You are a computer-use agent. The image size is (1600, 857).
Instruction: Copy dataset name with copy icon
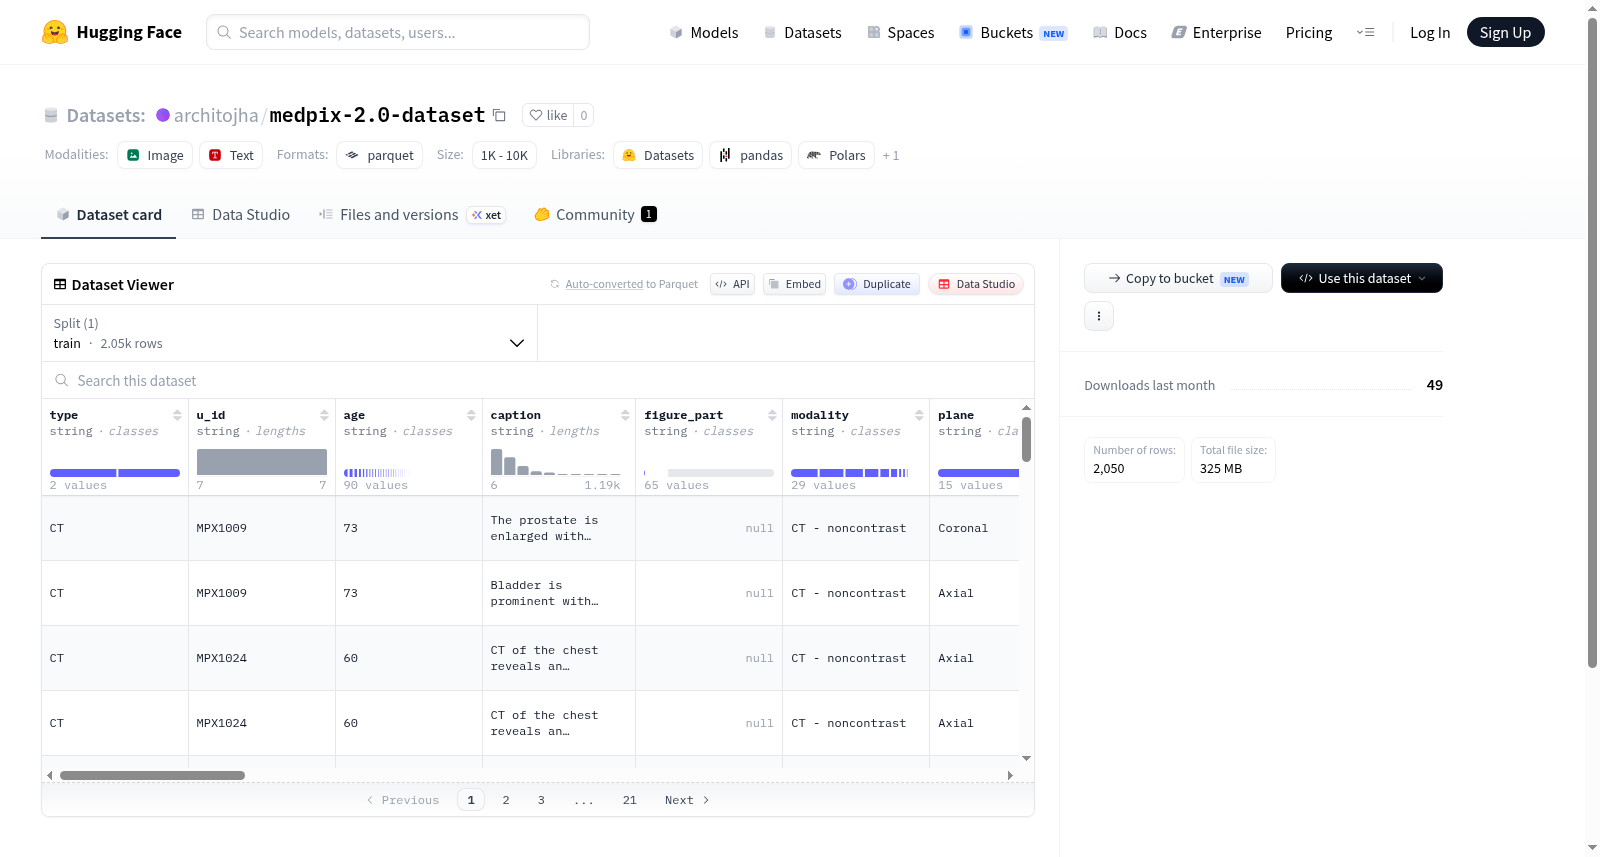(x=499, y=115)
